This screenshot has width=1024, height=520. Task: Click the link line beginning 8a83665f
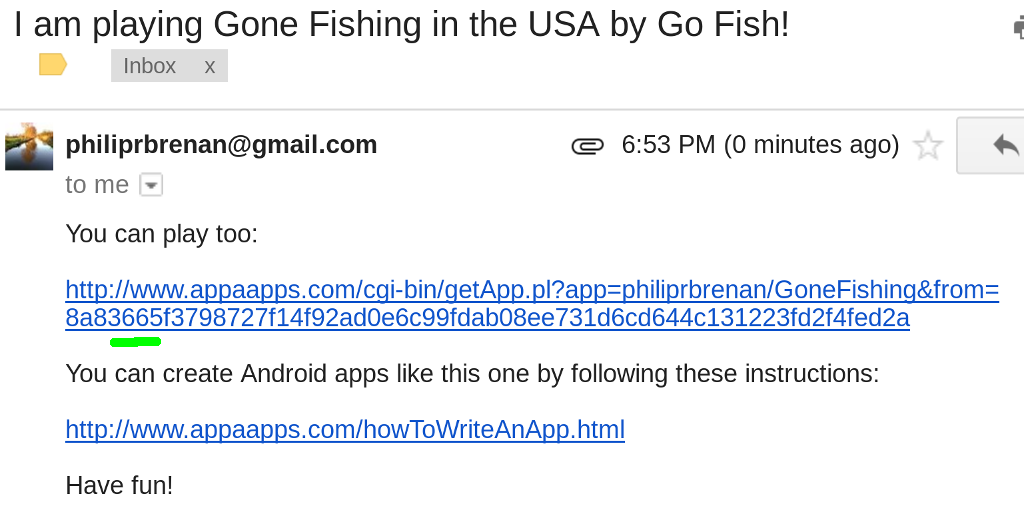click(x=487, y=317)
